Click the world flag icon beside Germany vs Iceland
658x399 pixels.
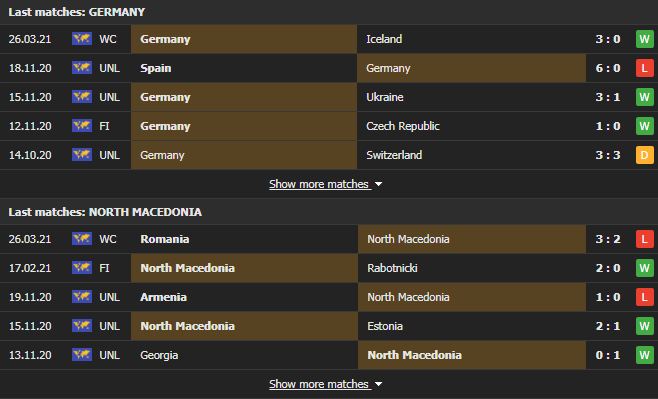point(82,39)
